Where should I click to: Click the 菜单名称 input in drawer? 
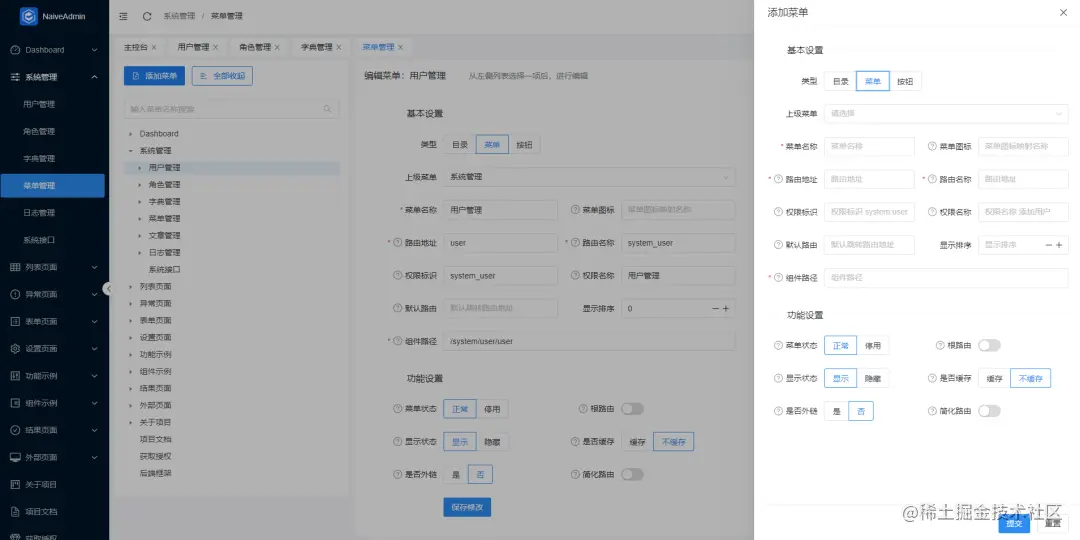pos(869,146)
